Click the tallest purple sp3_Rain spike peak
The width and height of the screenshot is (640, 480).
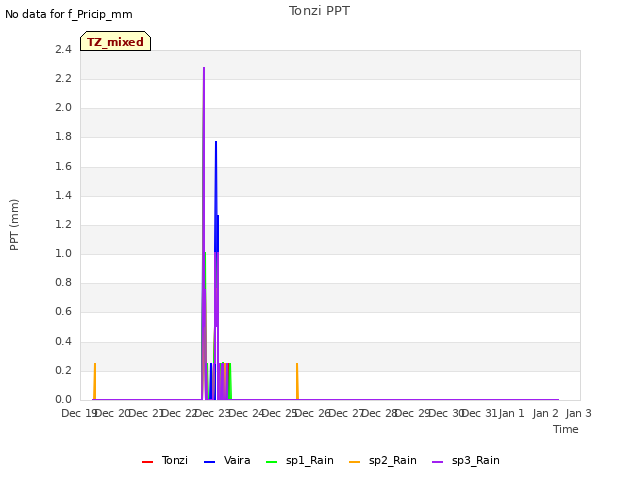pos(204,68)
